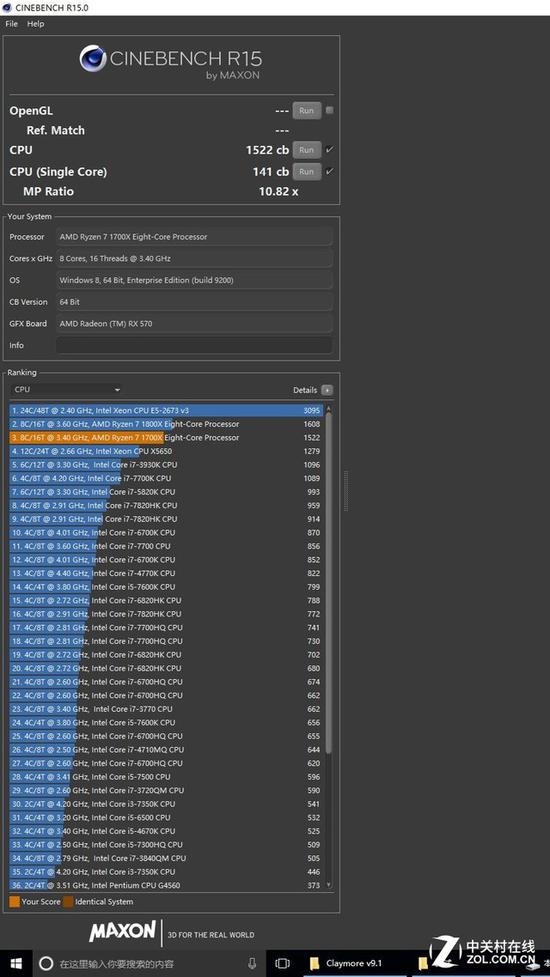The image size is (550, 977).
Task: Select the Core i7-4770K ranking row
Action: point(166,573)
